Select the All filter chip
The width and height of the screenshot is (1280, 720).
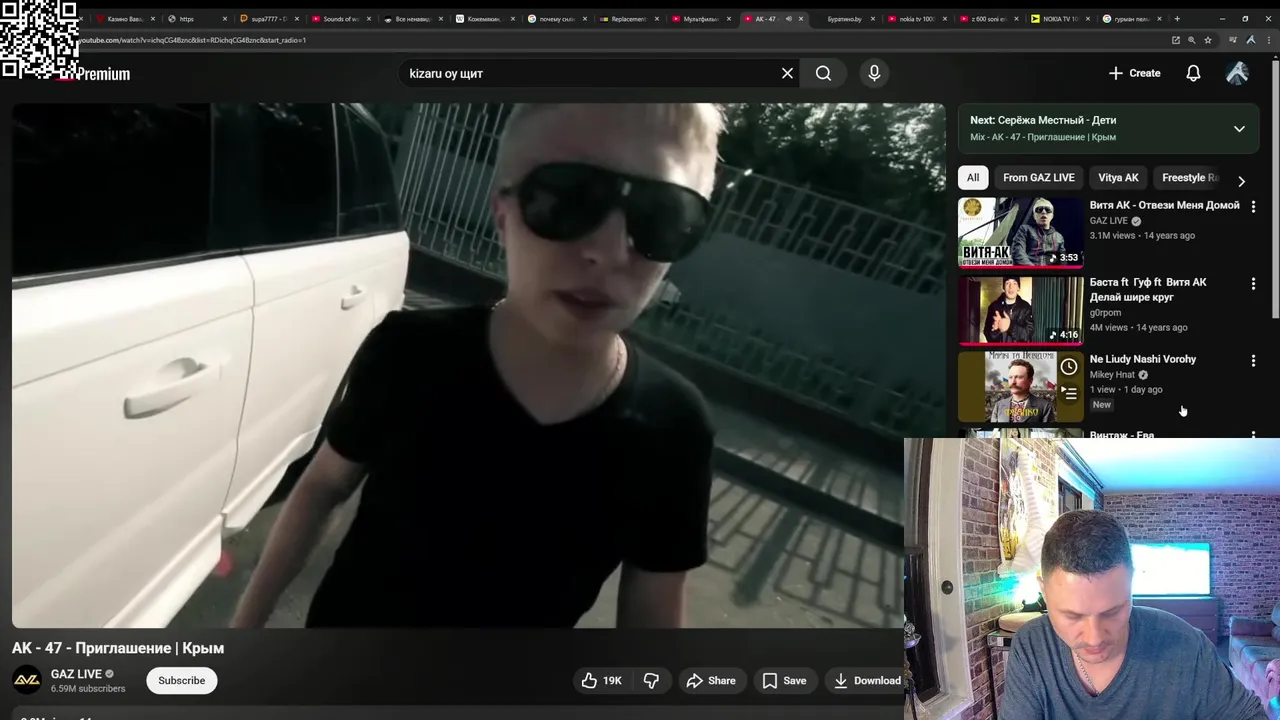coord(973,178)
